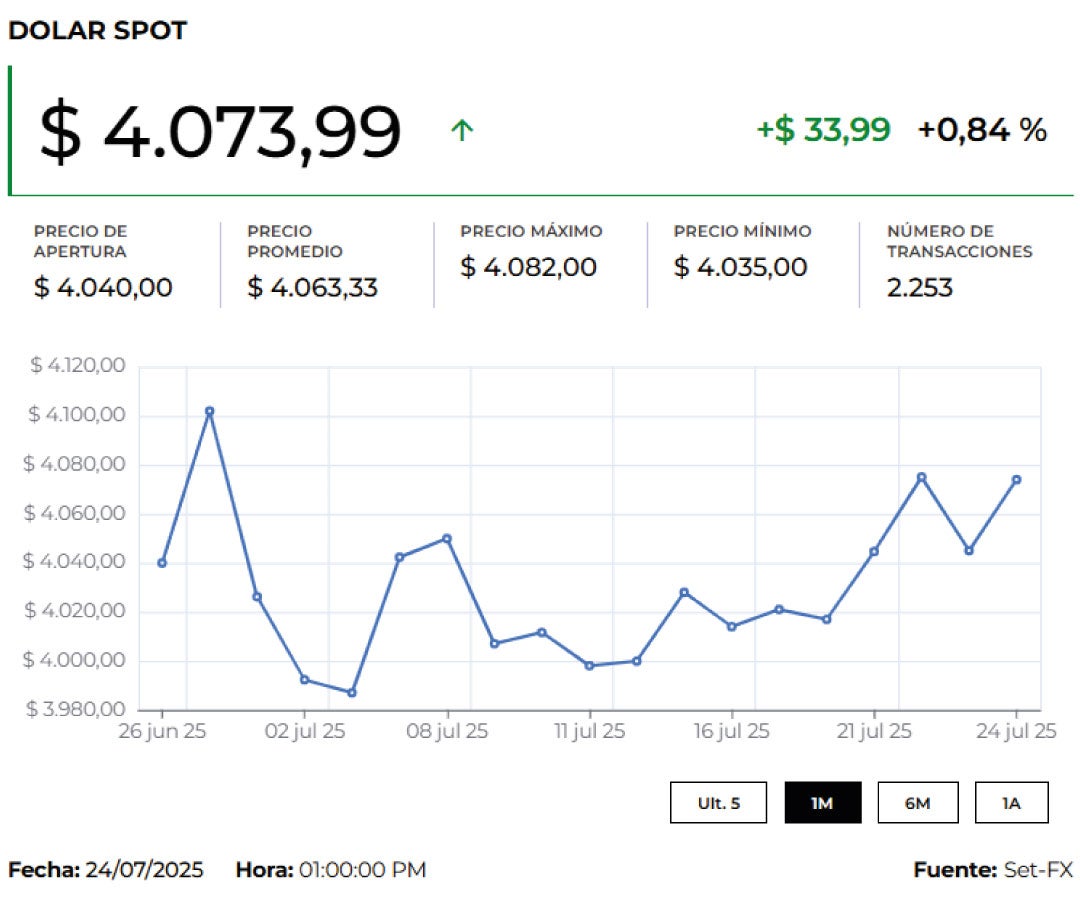This screenshot has width=1080, height=900.
Task: Switch chart to 6M range
Action: [x=917, y=803]
